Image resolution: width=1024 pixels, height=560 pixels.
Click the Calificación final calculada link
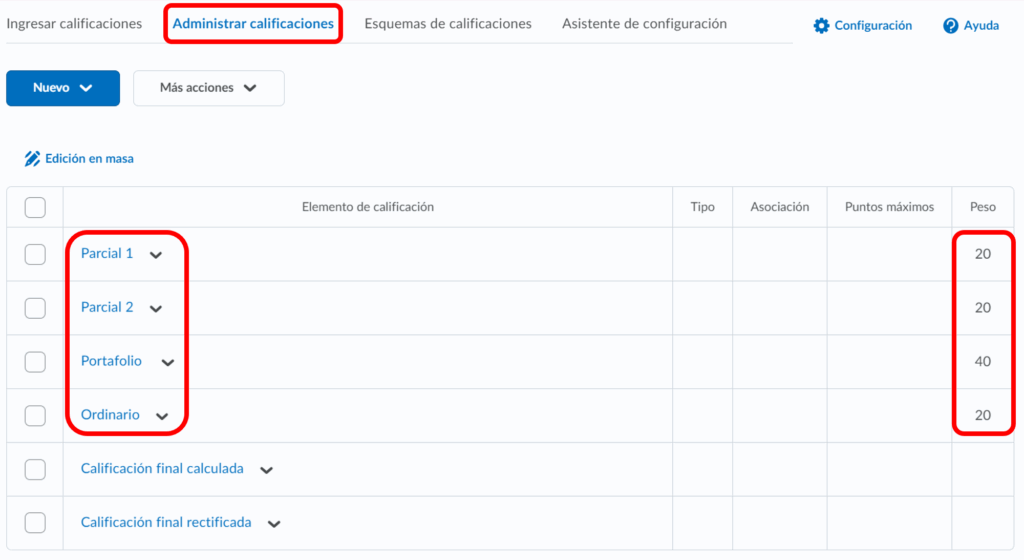click(x=162, y=469)
